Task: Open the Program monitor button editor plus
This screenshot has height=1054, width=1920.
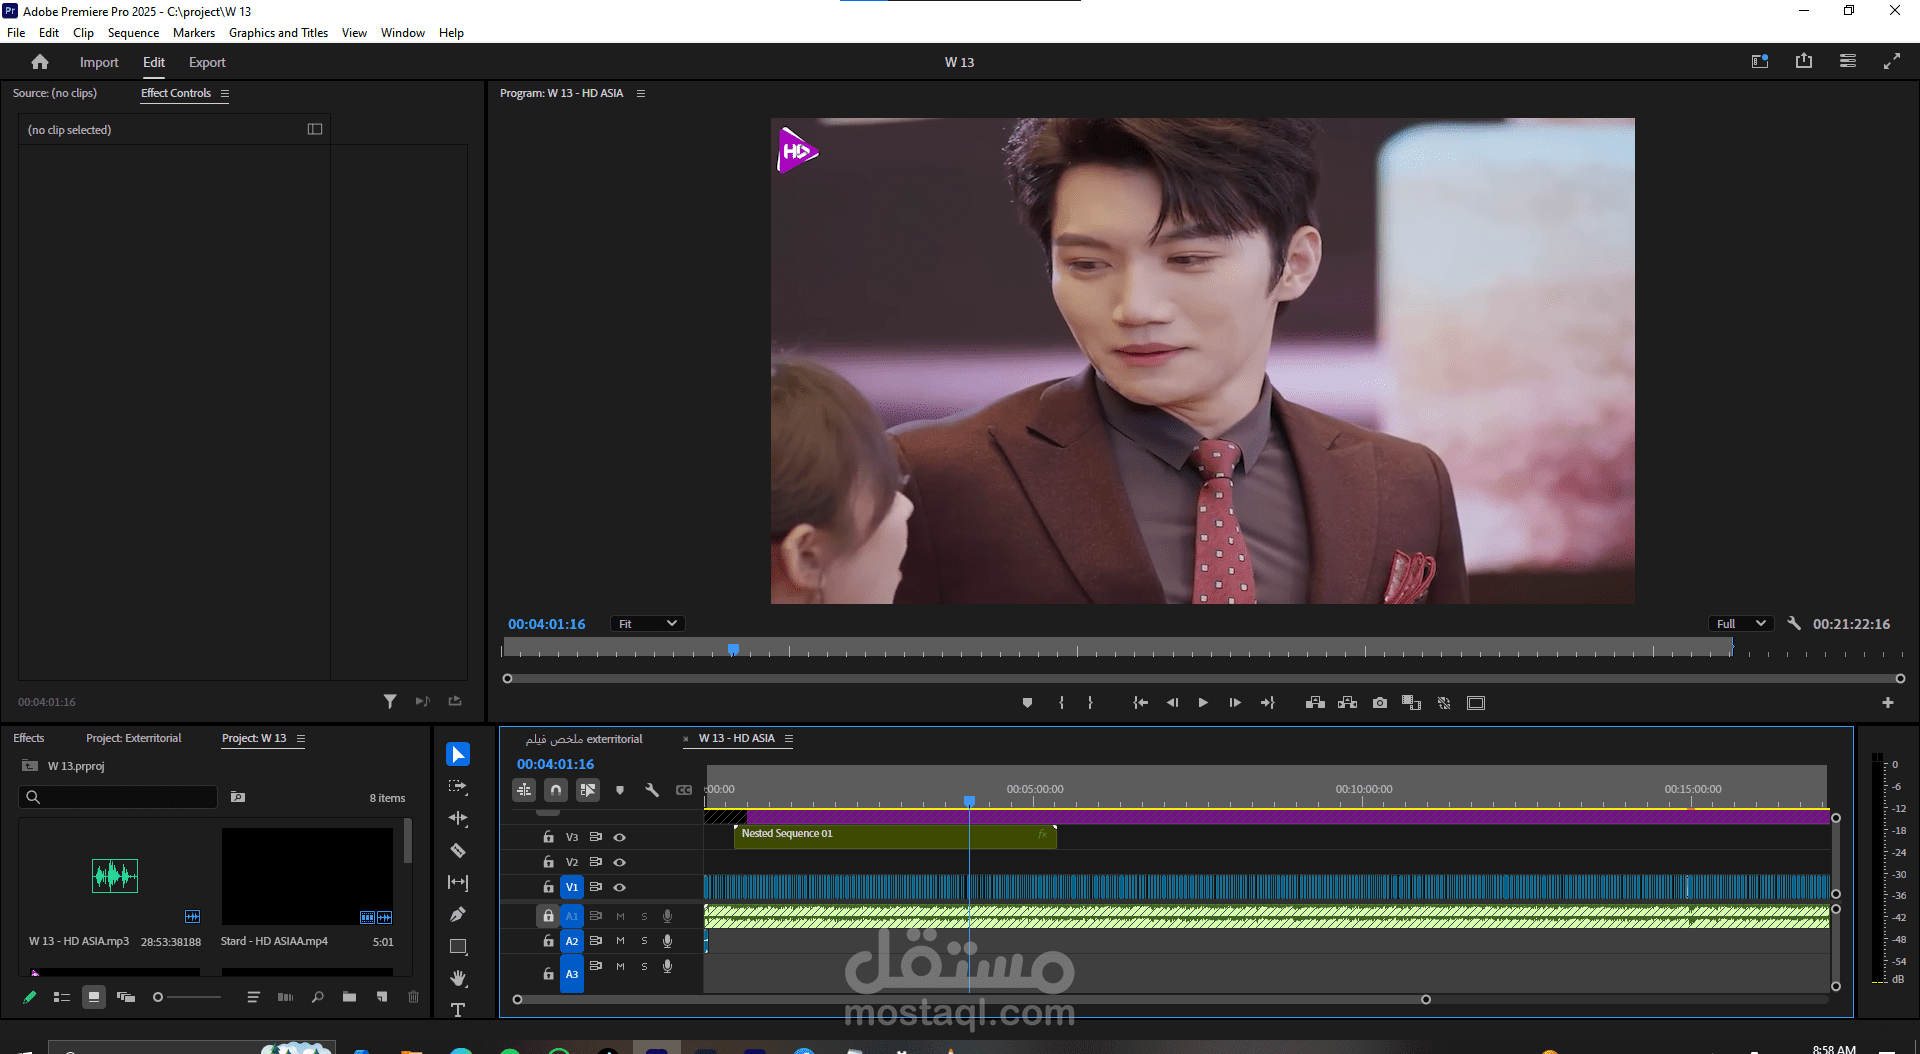Action: 1888,703
